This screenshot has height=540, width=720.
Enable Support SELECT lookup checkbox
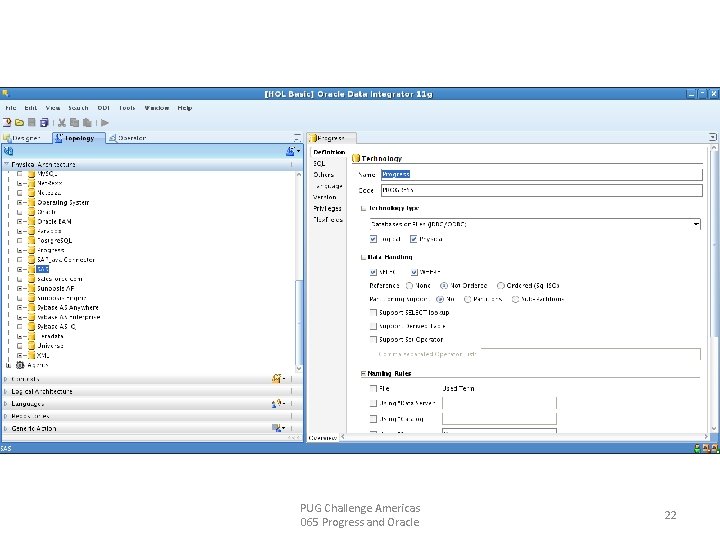(373, 312)
